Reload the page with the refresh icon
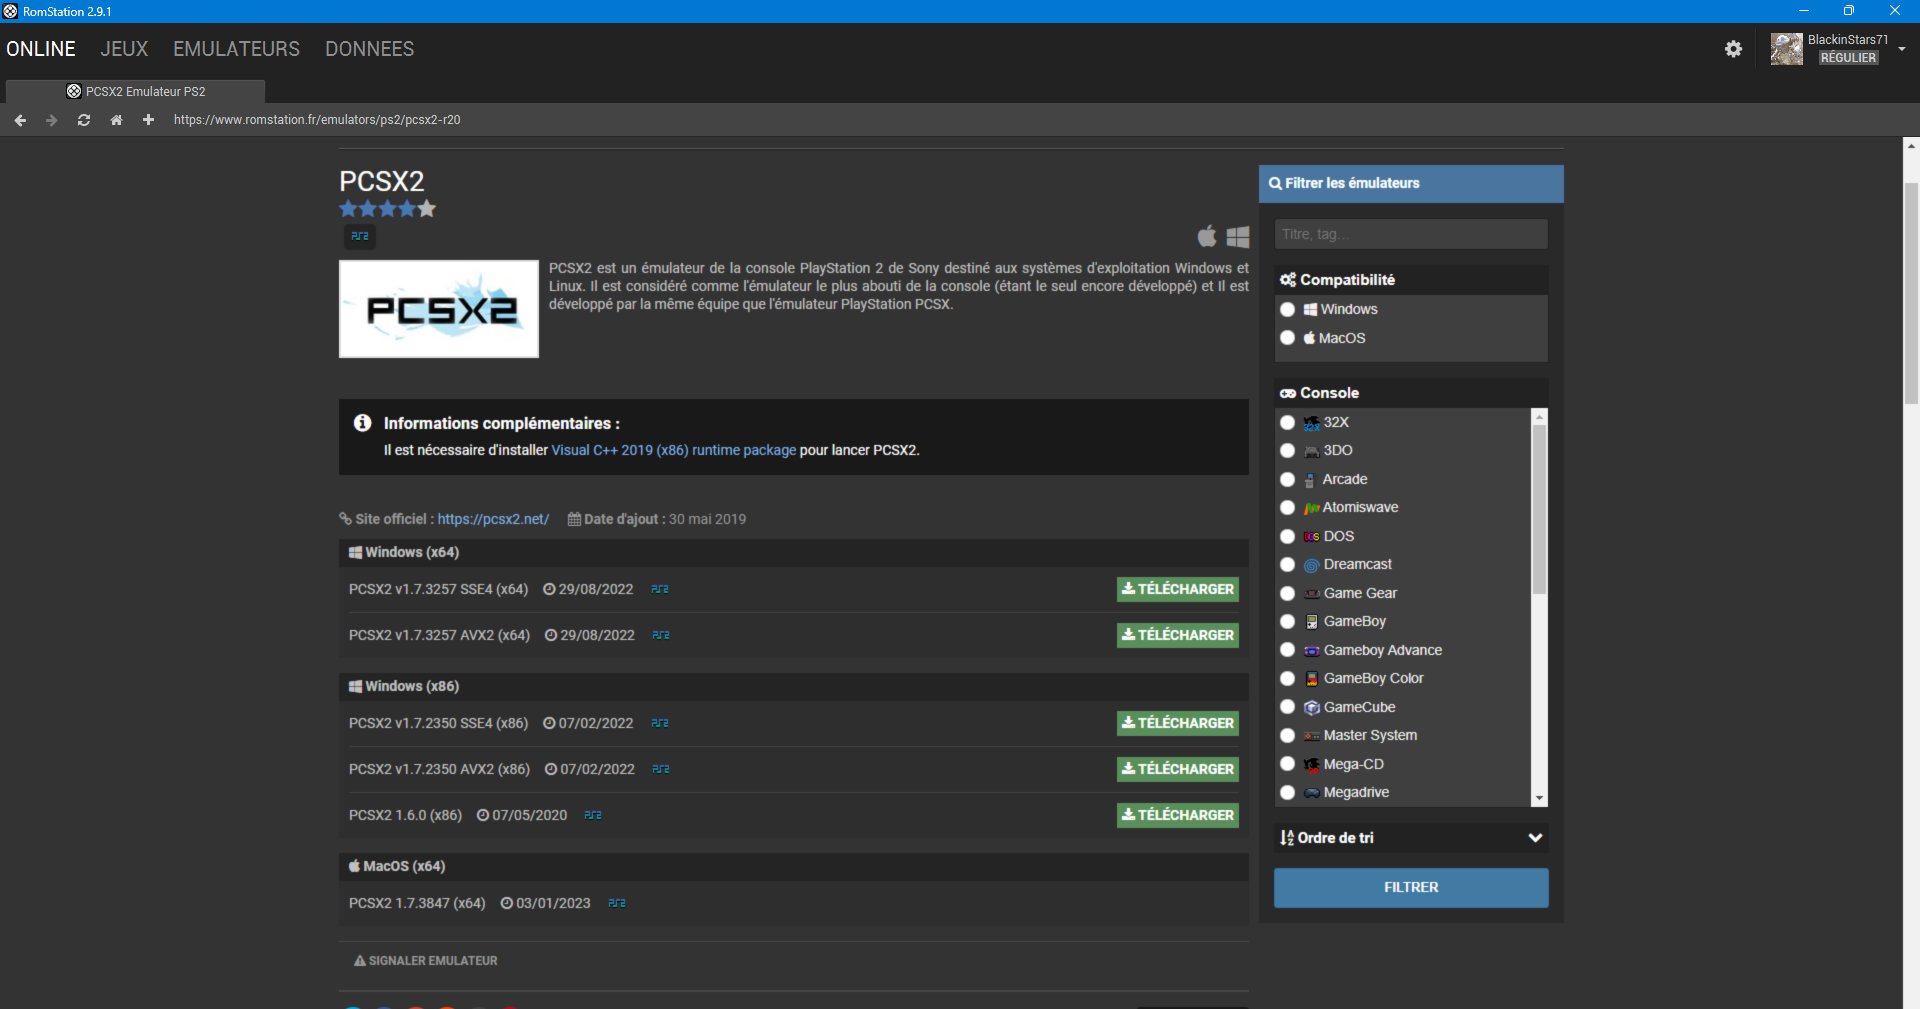 click(x=84, y=120)
